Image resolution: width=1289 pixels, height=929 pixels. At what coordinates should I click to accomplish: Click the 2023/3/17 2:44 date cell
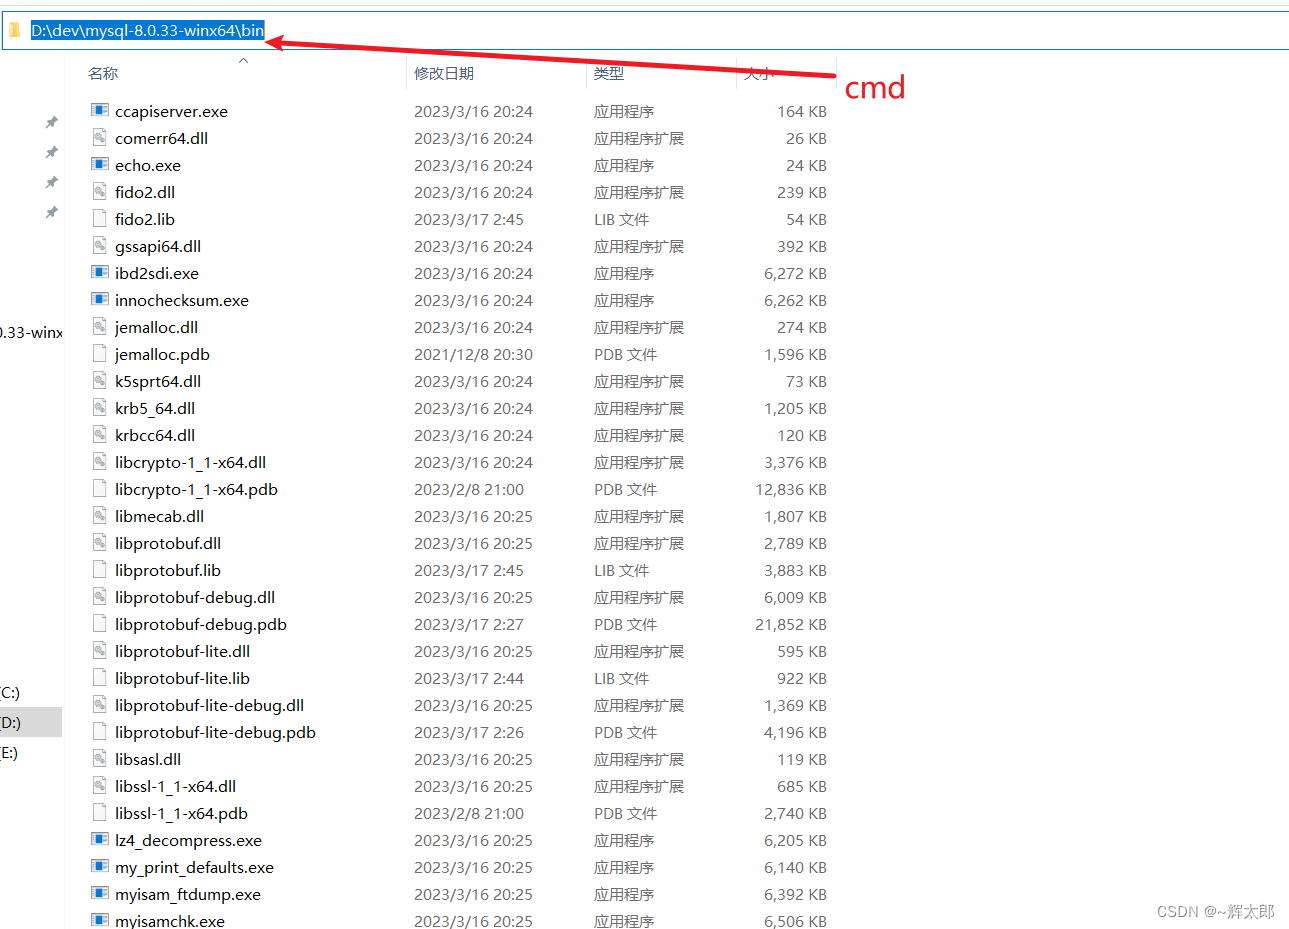(x=469, y=678)
